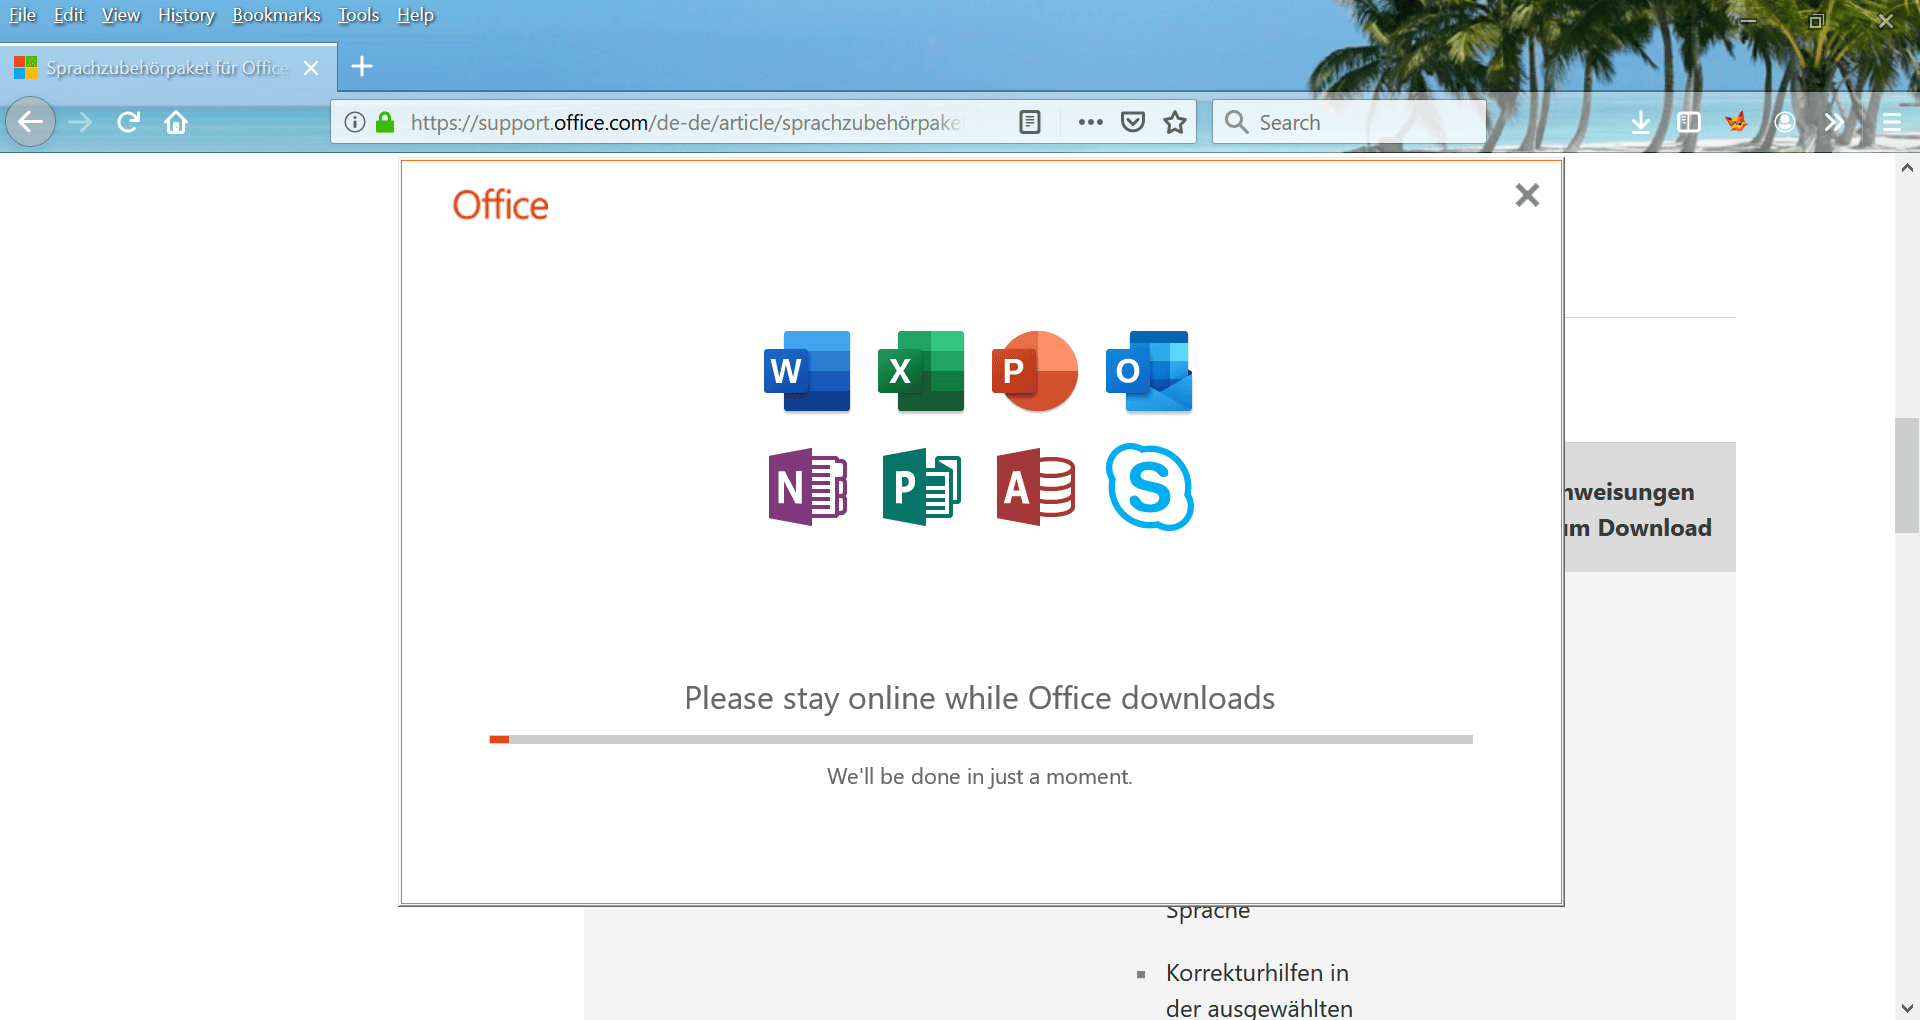Click the green secure connection padlock

(x=385, y=122)
